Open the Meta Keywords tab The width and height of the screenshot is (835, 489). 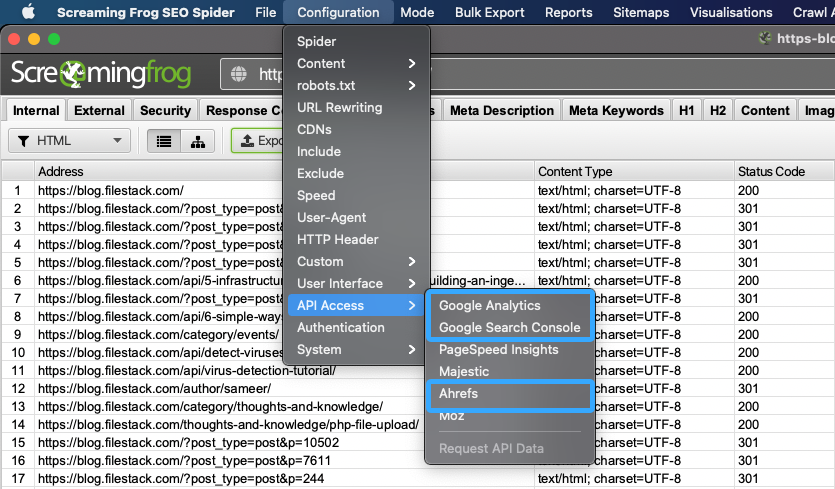click(x=616, y=110)
